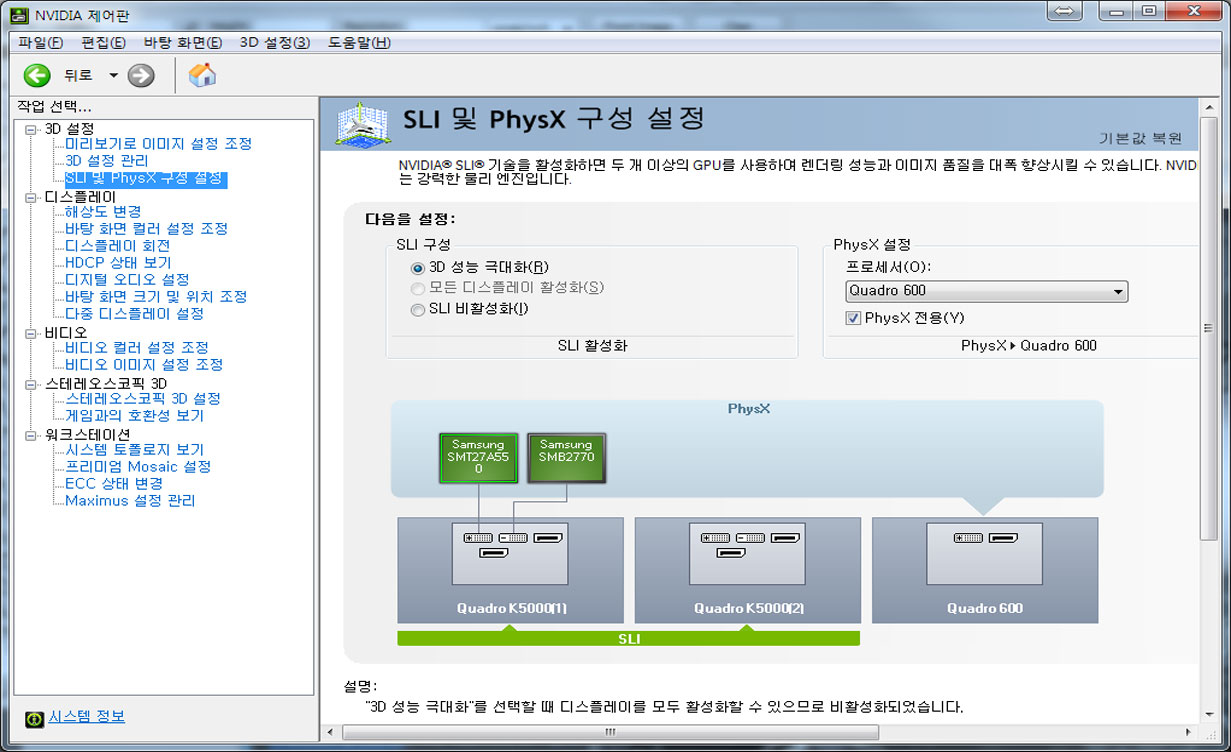The width and height of the screenshot is (1231, 752).
Task: Open the 해상도 변경 page
Action: tap(103, 212)
